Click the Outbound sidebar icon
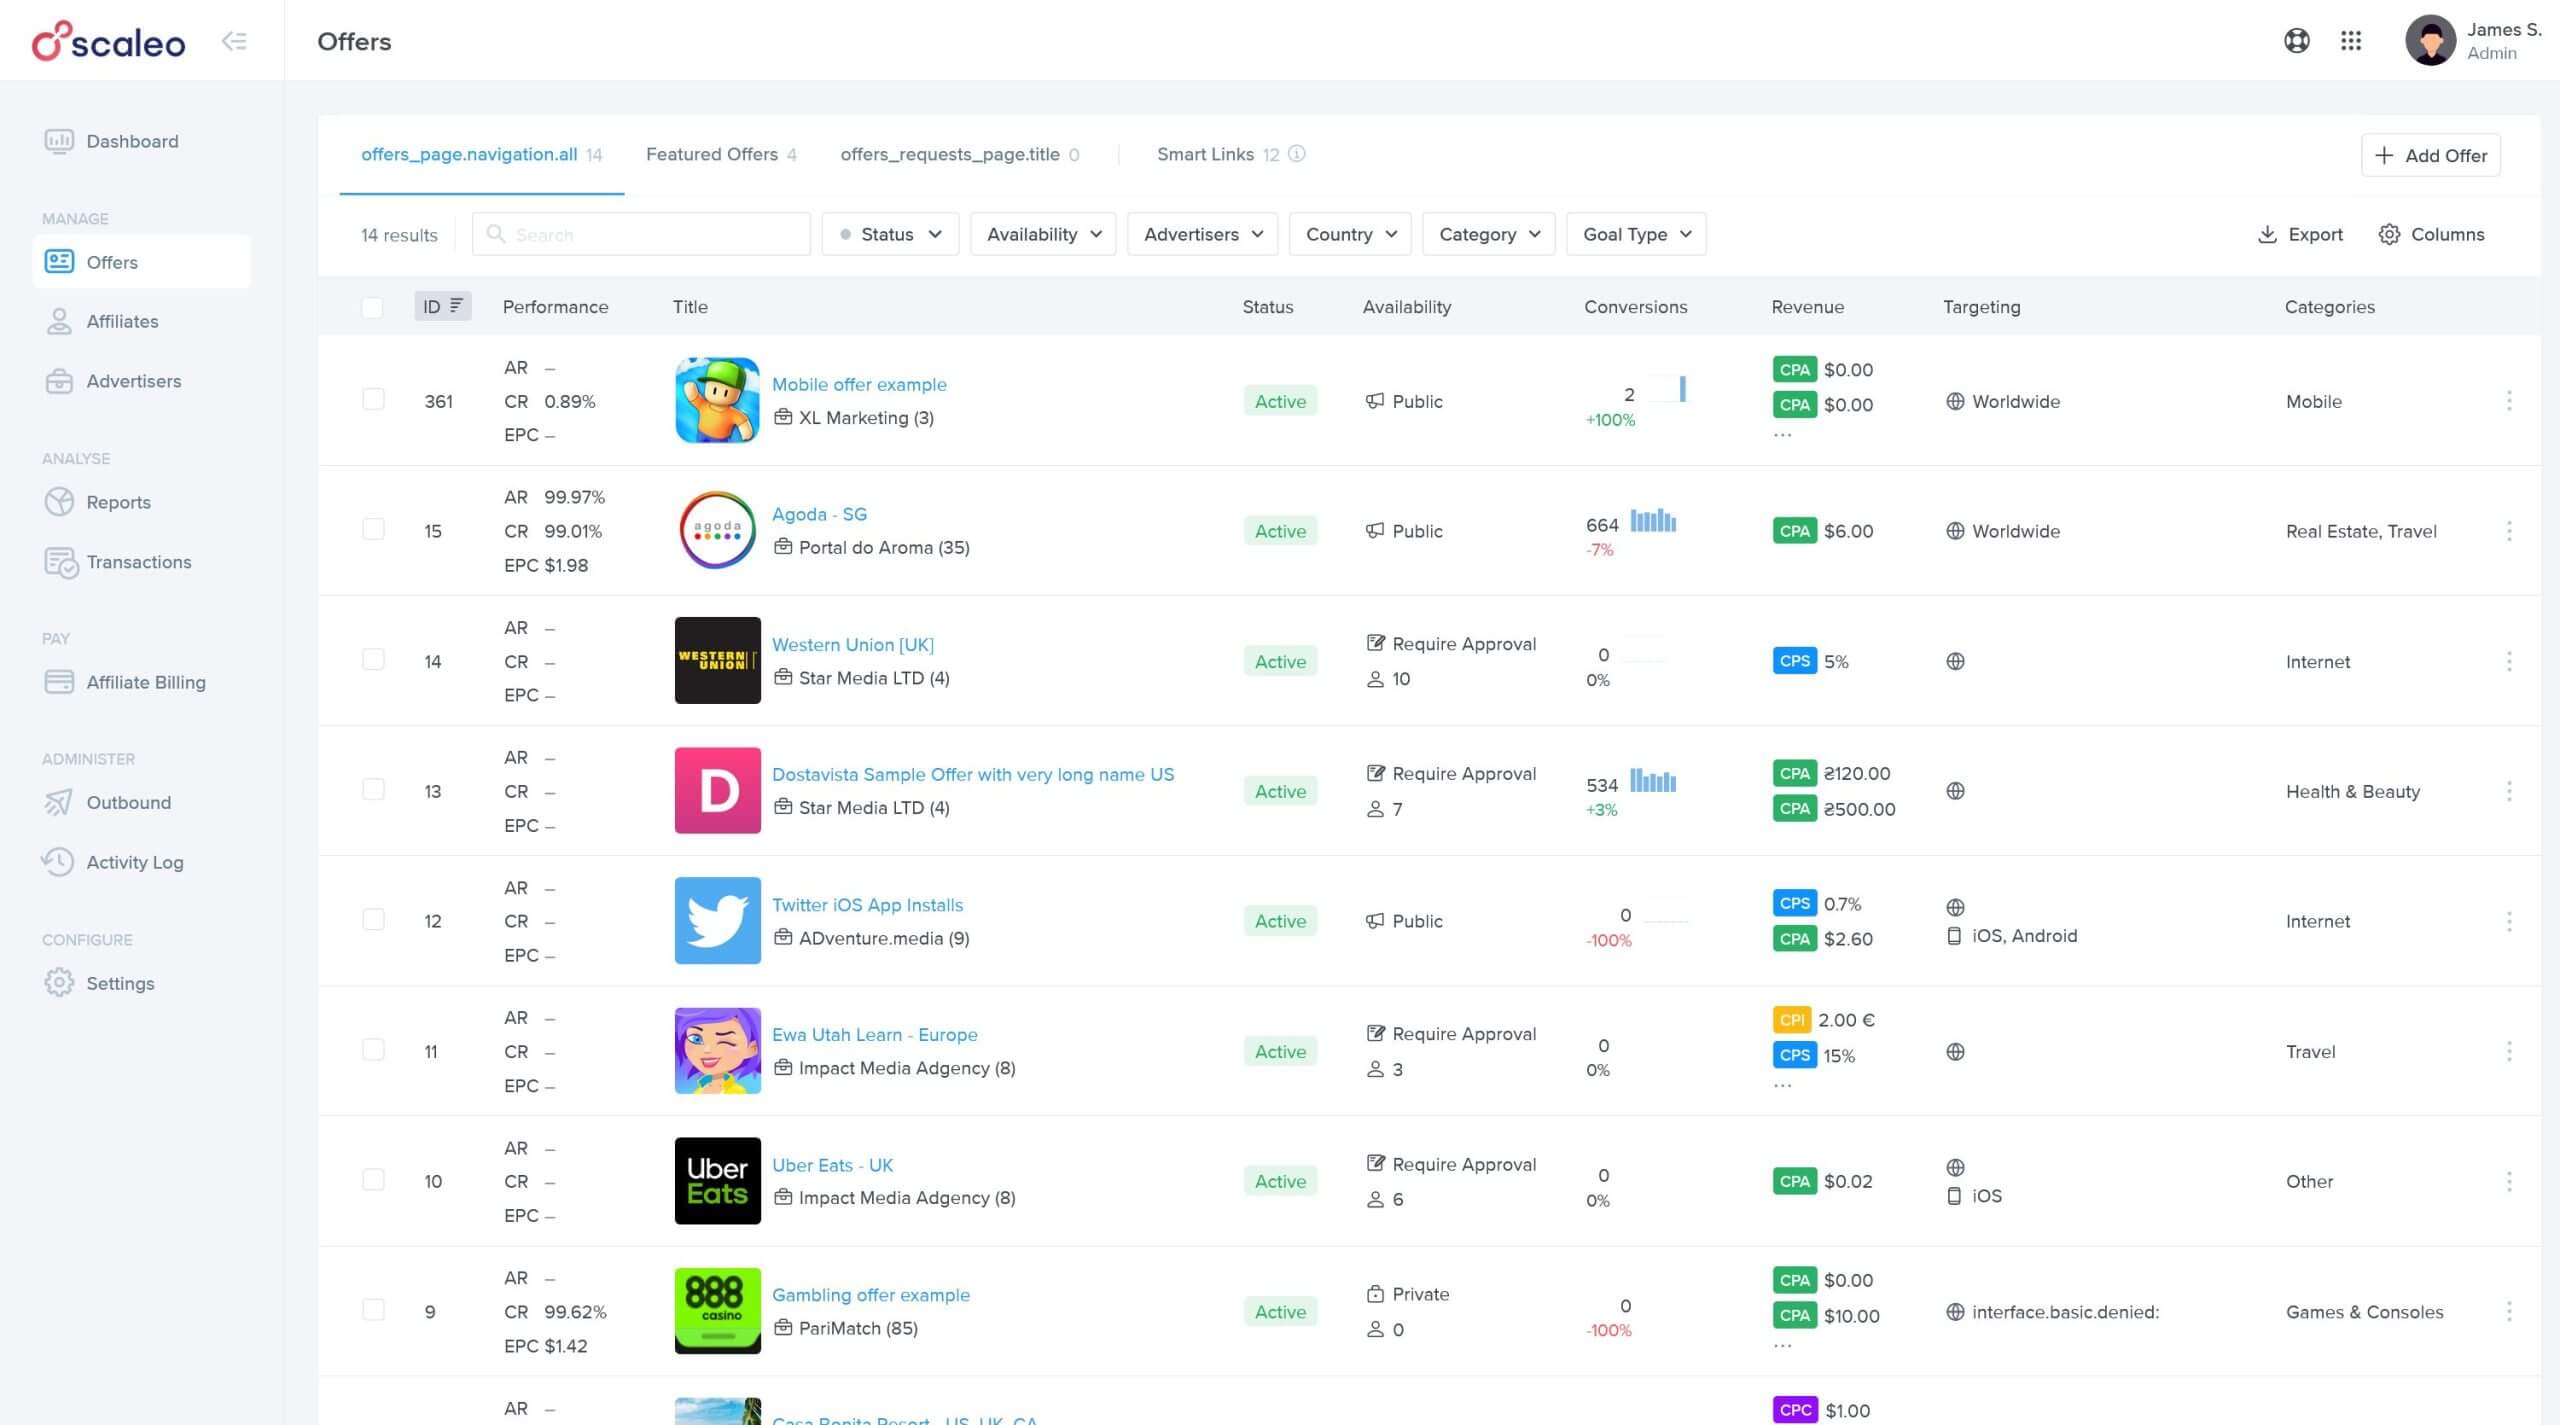Viewport: 2560px width, 1425px height. click(x=58, y=802)
